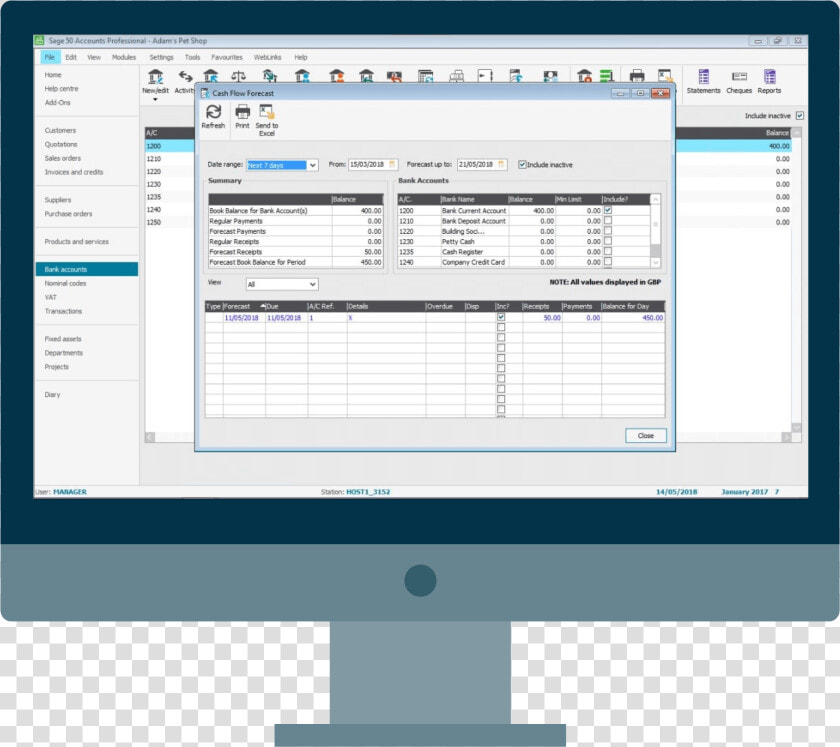The height and width of the screenshot is (747, 840).
Task: Check Include for Building Soci... account
Action: pyautogui.click(x=608, y=230)
